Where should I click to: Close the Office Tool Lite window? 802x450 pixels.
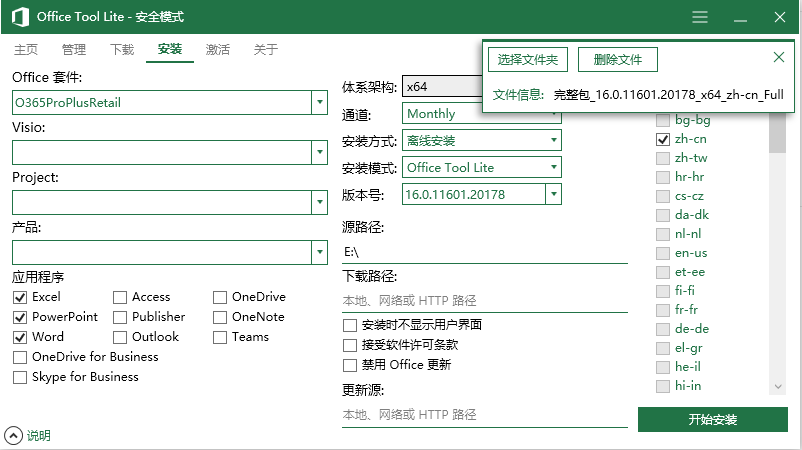tap(780, 17)
